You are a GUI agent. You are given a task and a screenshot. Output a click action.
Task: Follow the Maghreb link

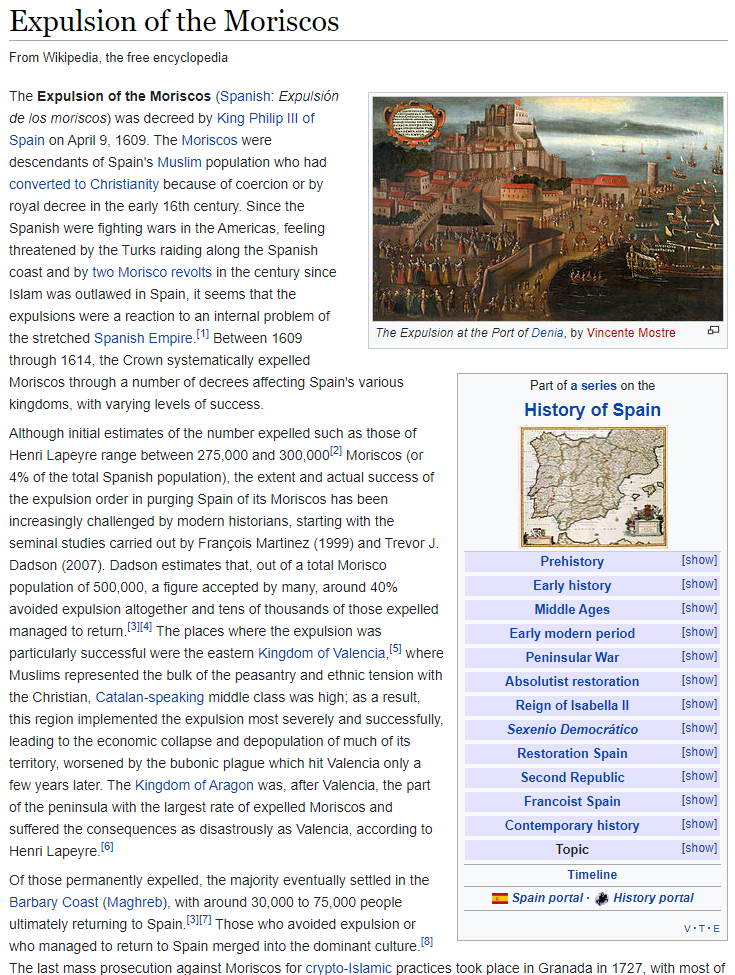pyautogui.click(x=136, y=902)
